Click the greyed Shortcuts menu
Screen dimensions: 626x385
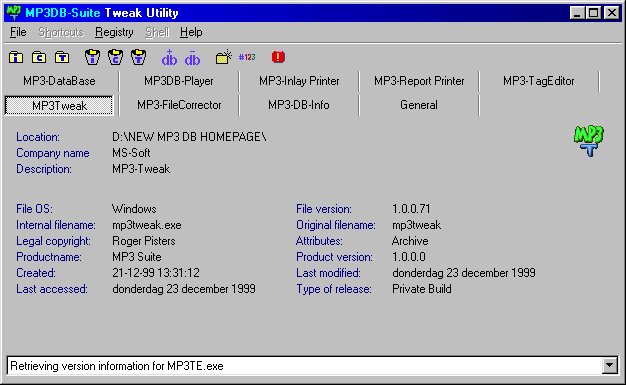(x=61, y=32)
